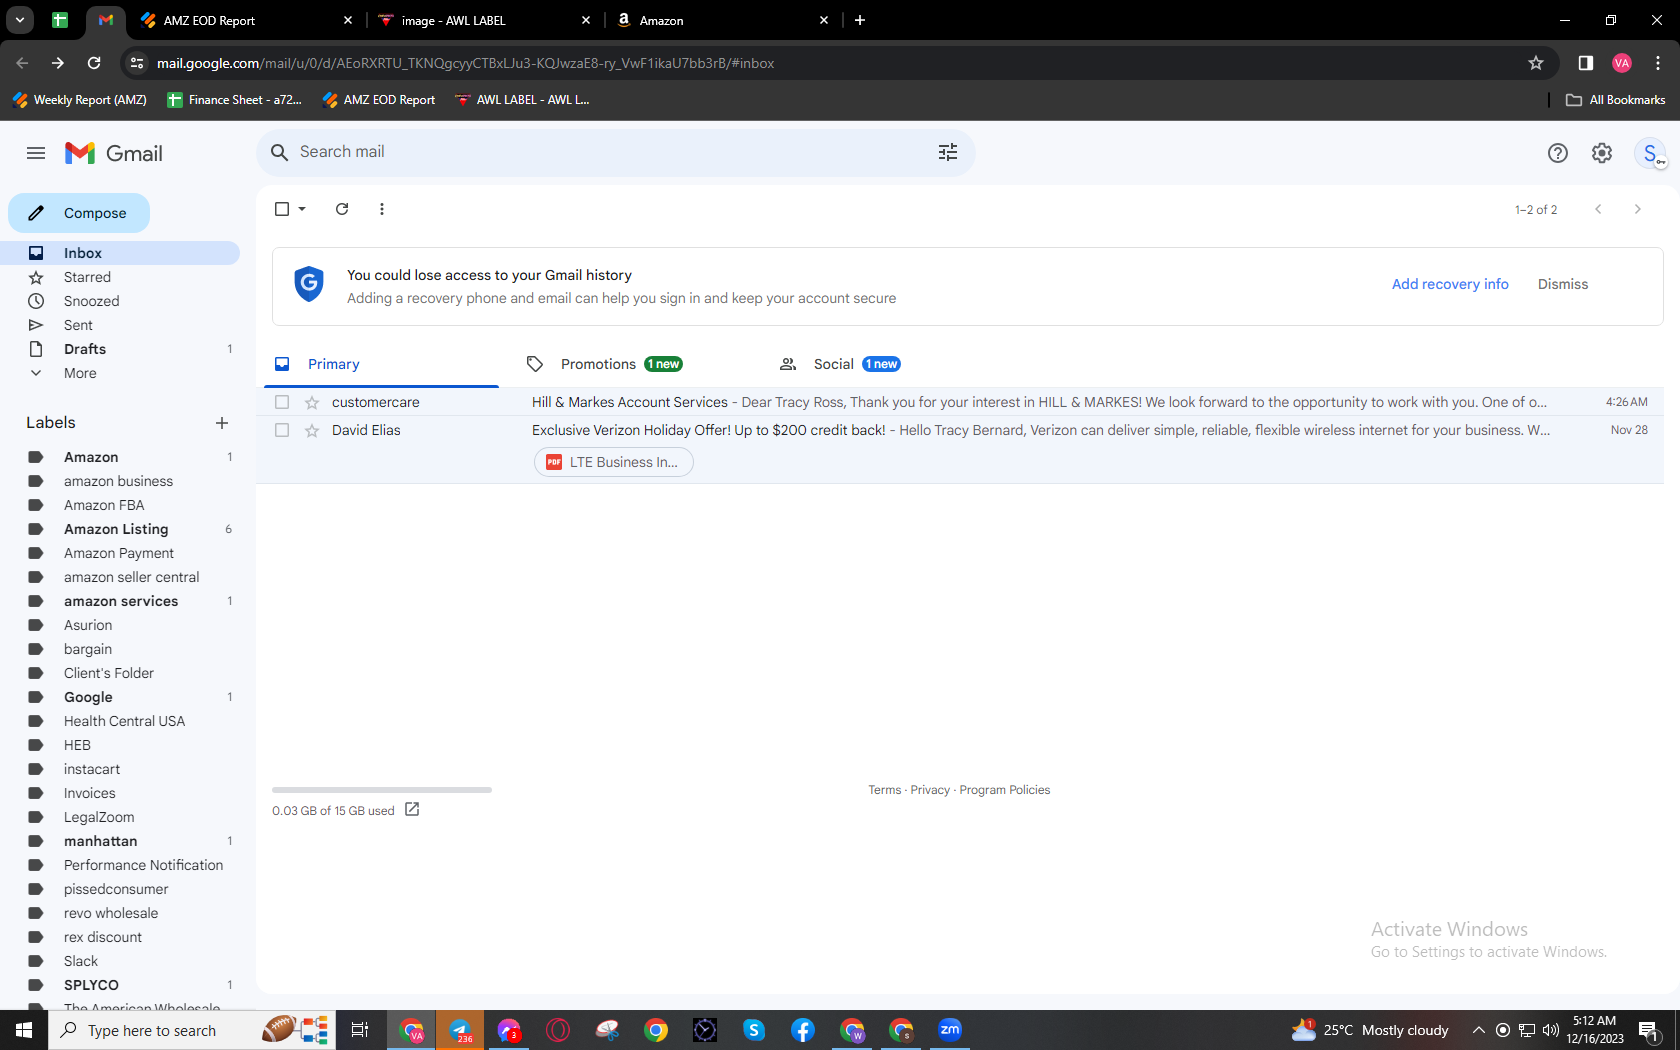Open the Weekly Report (AMZ) bookmark
1680x1050 pixels.
[79, 100]
